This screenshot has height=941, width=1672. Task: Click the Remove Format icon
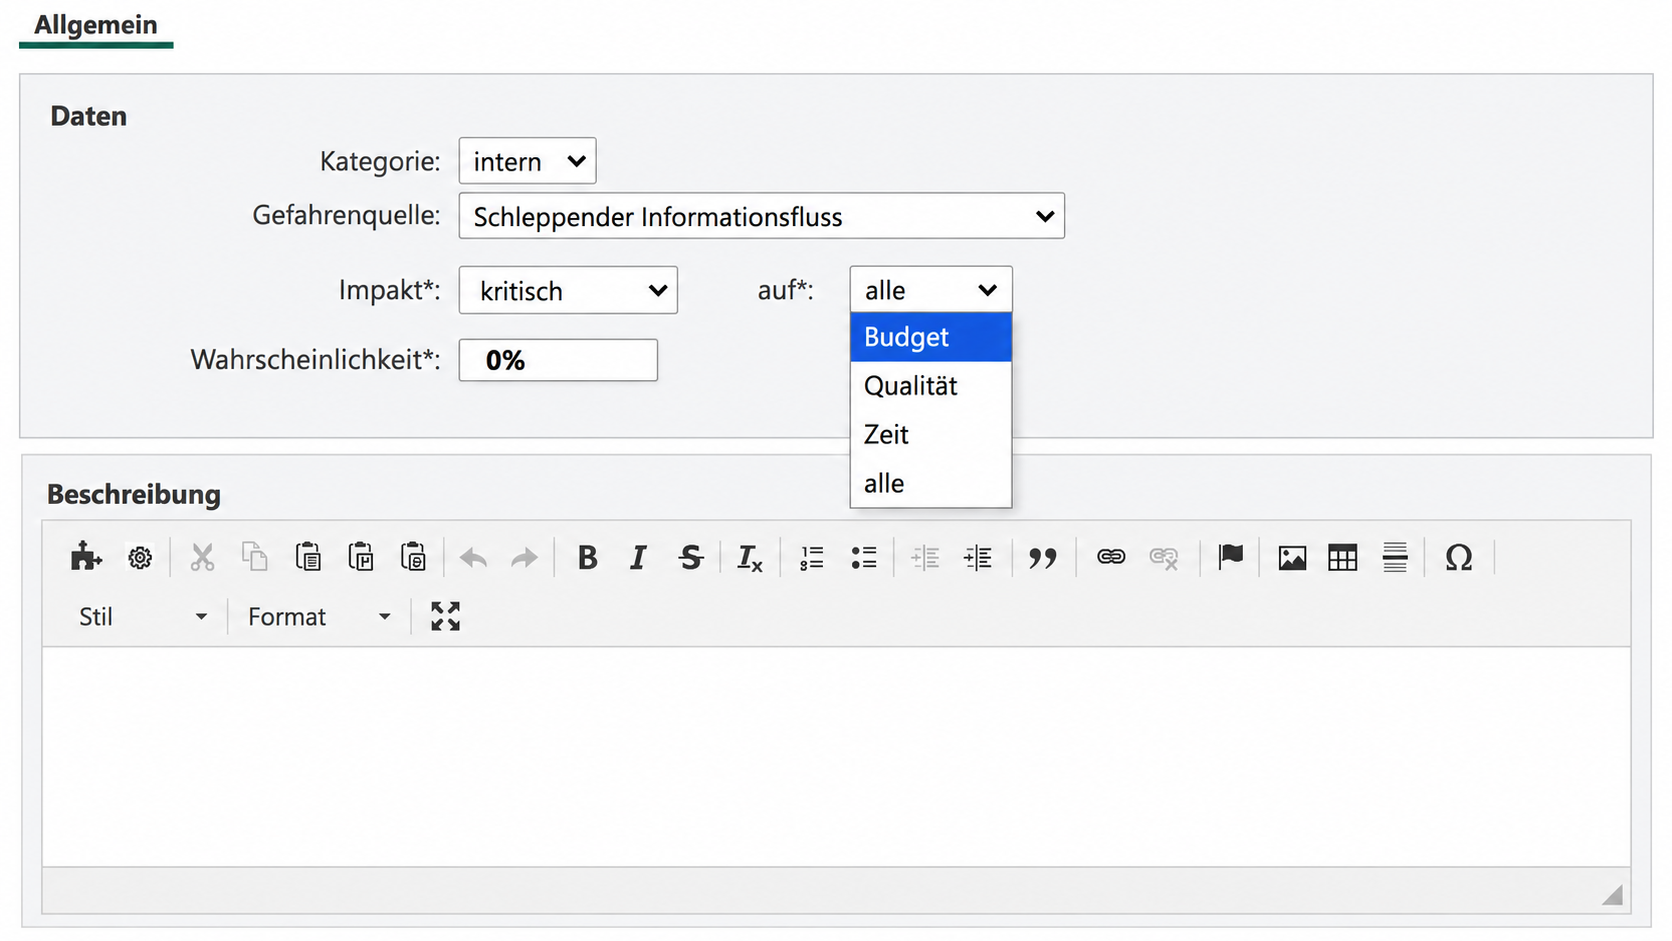pyautogui.click(x=749, y=558)
